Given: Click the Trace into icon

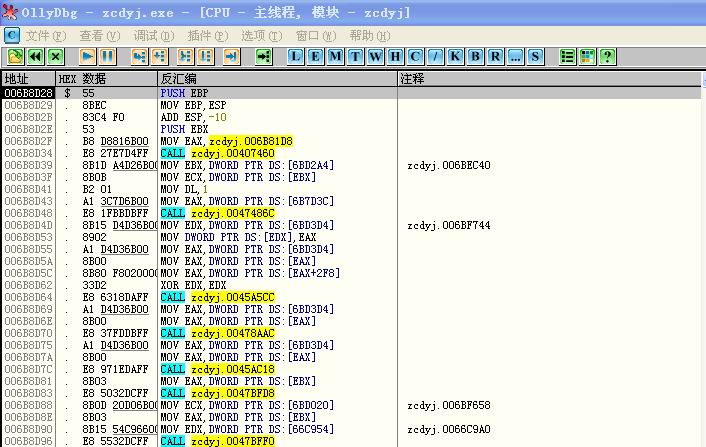Looking at the screenshot, I should pyautogui.click(x=186, y=57).
